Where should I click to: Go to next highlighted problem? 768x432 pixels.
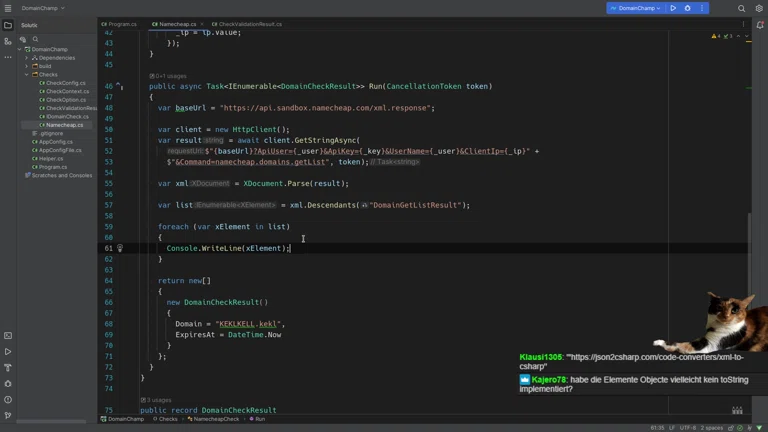tap(746, 36)
